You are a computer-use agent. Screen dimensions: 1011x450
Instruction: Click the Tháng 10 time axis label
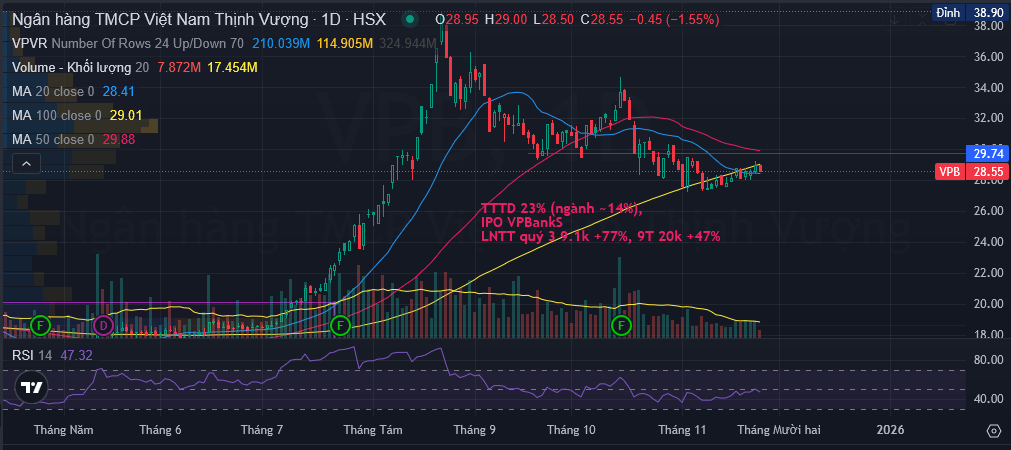571,429
